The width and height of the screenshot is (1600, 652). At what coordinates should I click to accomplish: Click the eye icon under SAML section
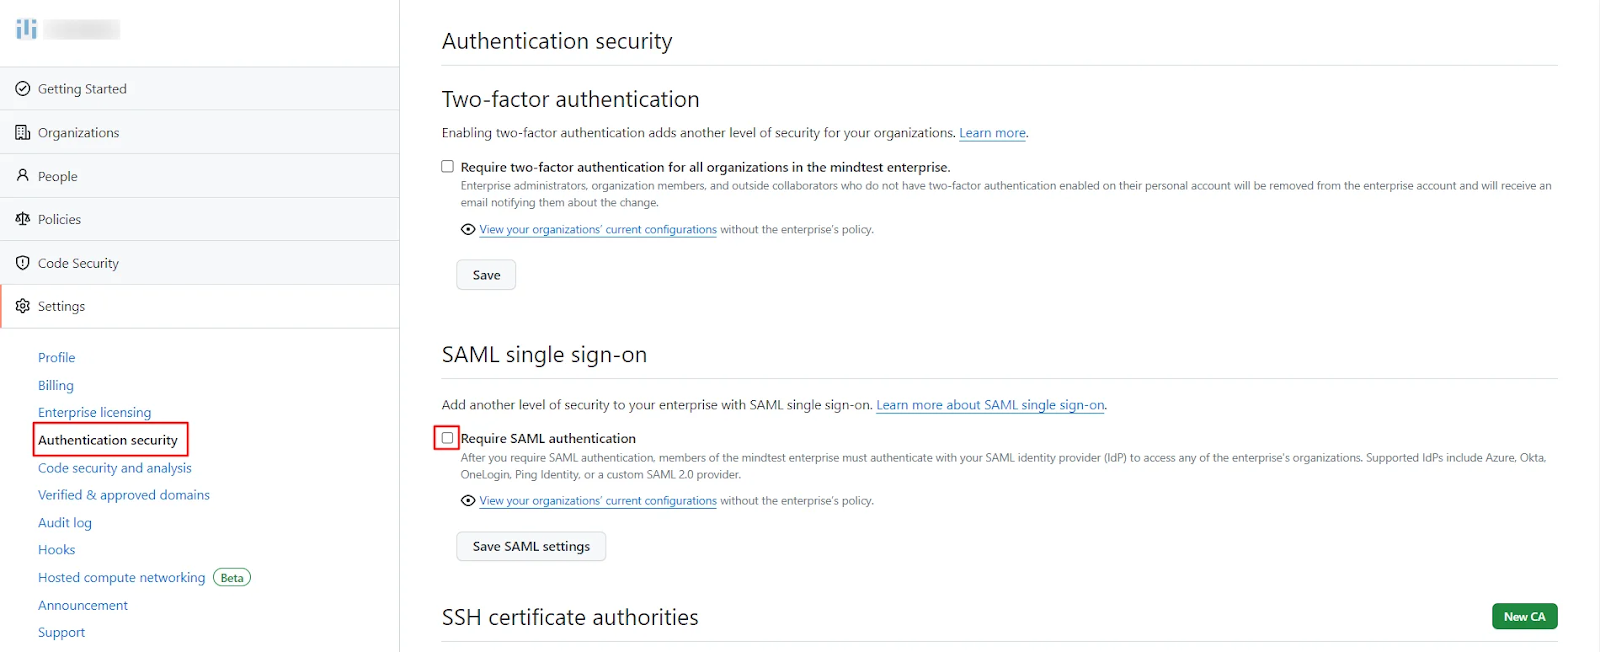[468, 501]
